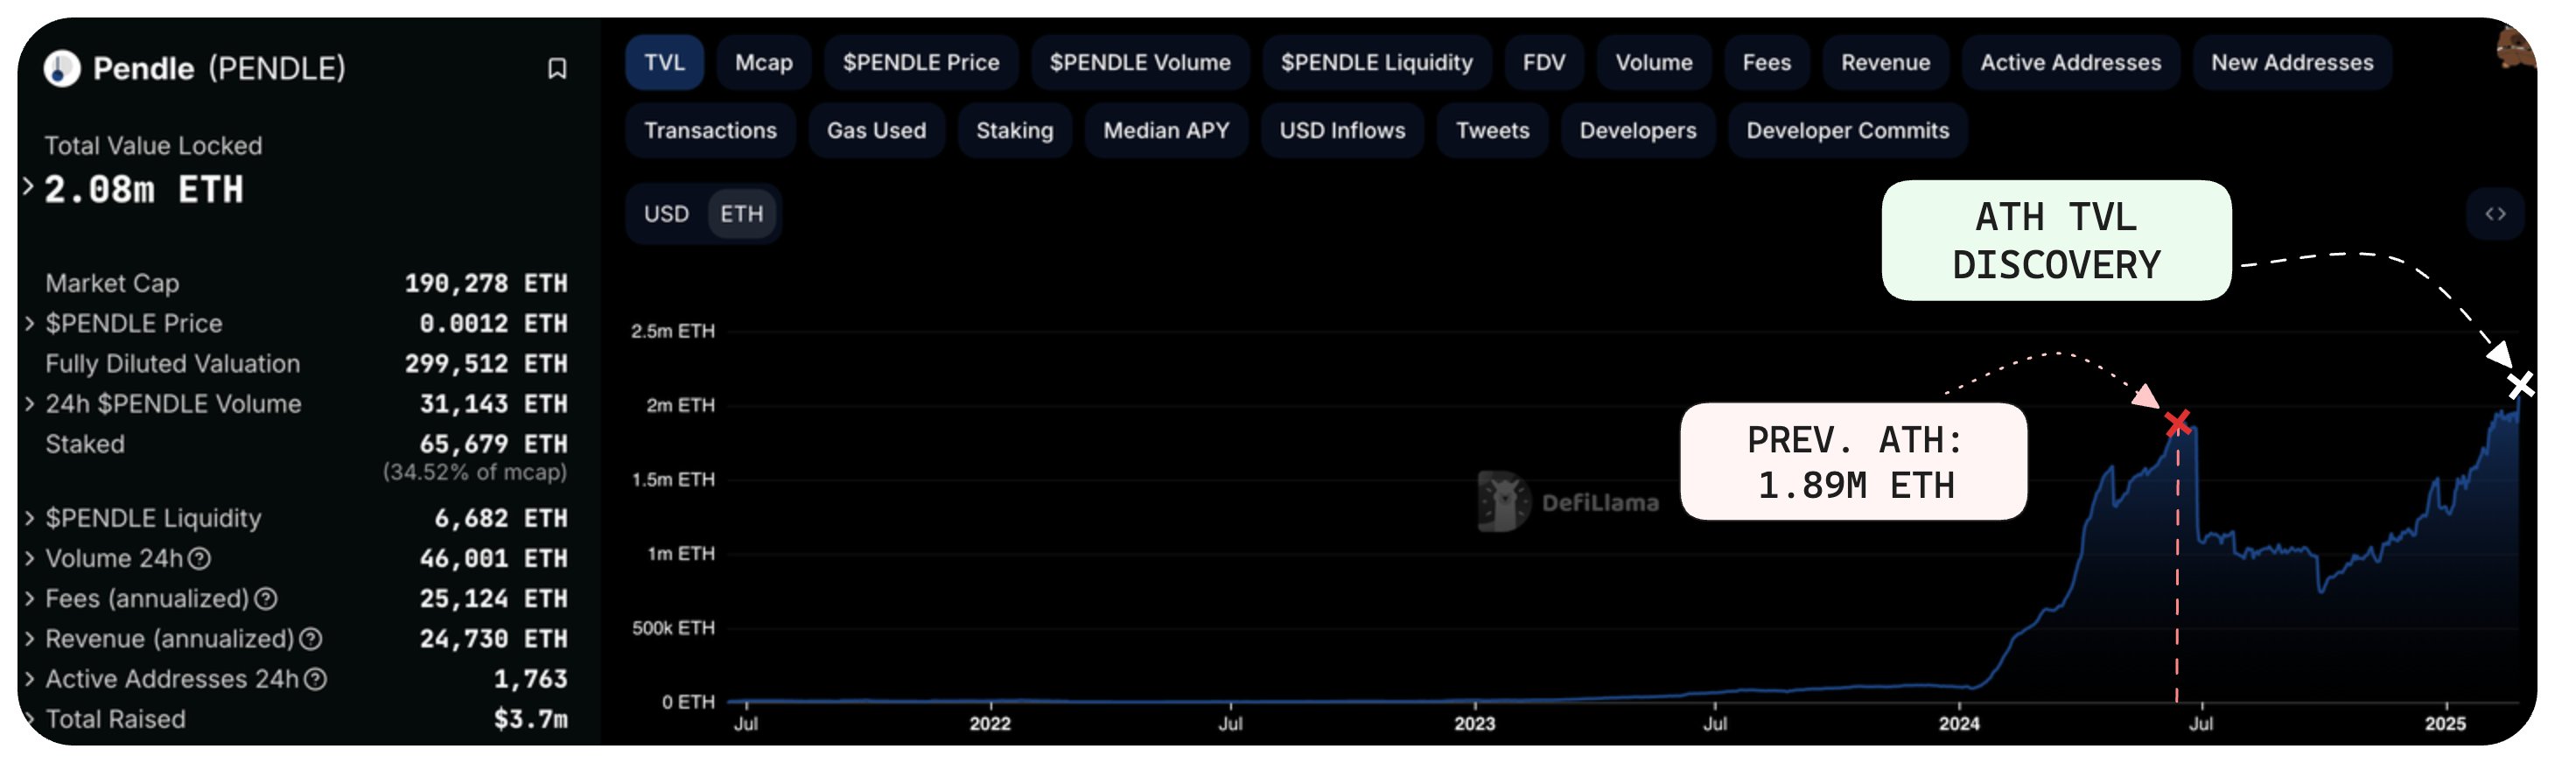Click the Developer Commits button

click(x=1847, y=130)
